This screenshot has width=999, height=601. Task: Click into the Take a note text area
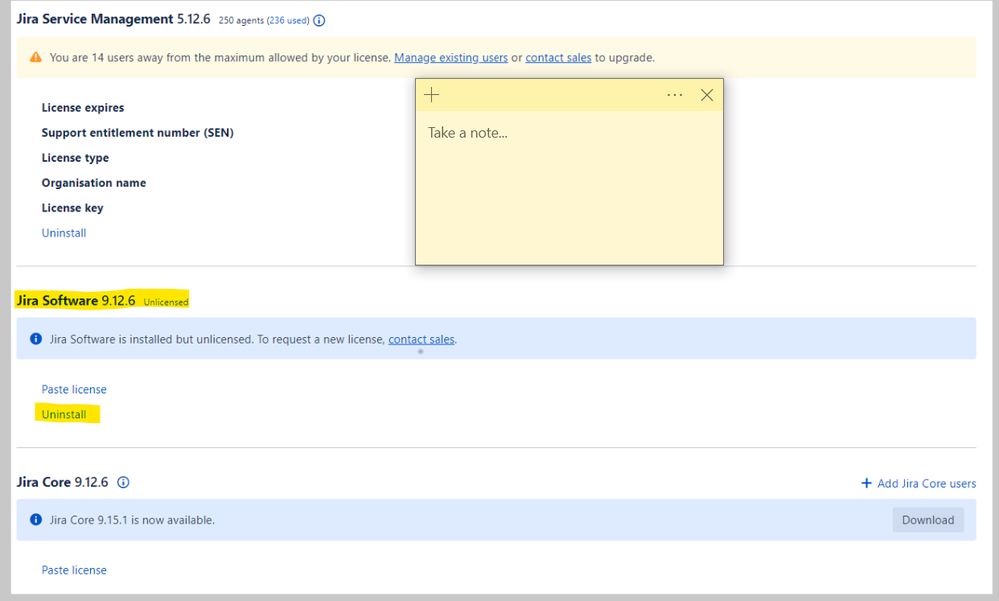[x=569, y=188]
